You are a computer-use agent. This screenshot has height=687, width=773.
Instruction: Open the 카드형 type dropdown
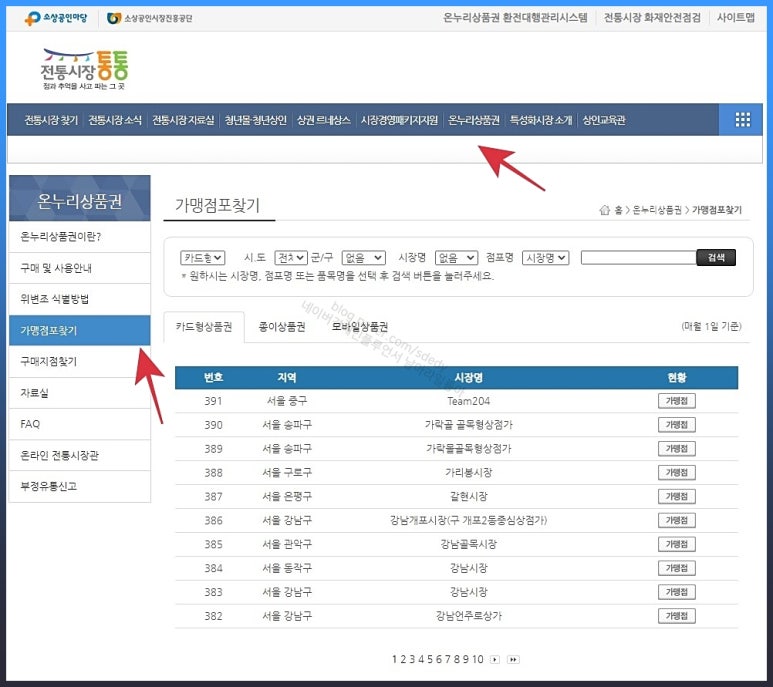tap(203, 258)
